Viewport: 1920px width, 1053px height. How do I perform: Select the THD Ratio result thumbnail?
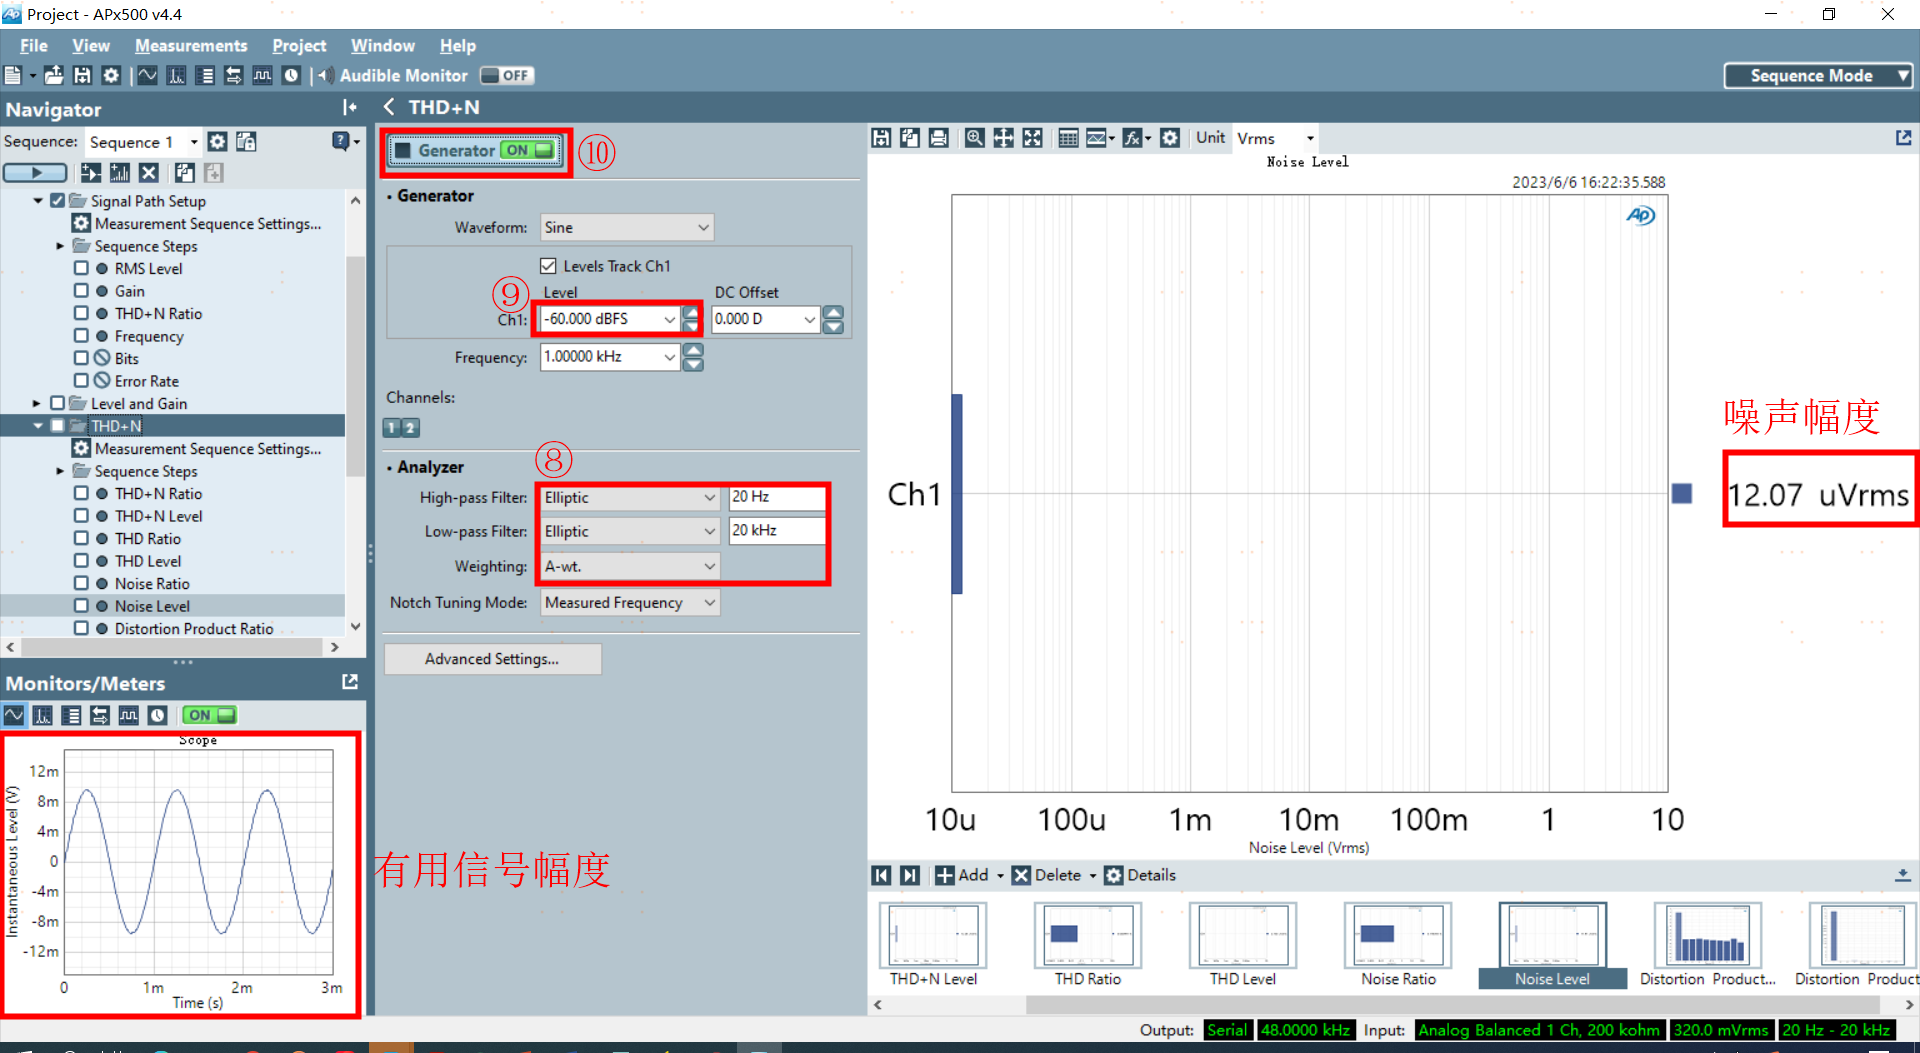pyautogui.click(x=1088, y=945)
